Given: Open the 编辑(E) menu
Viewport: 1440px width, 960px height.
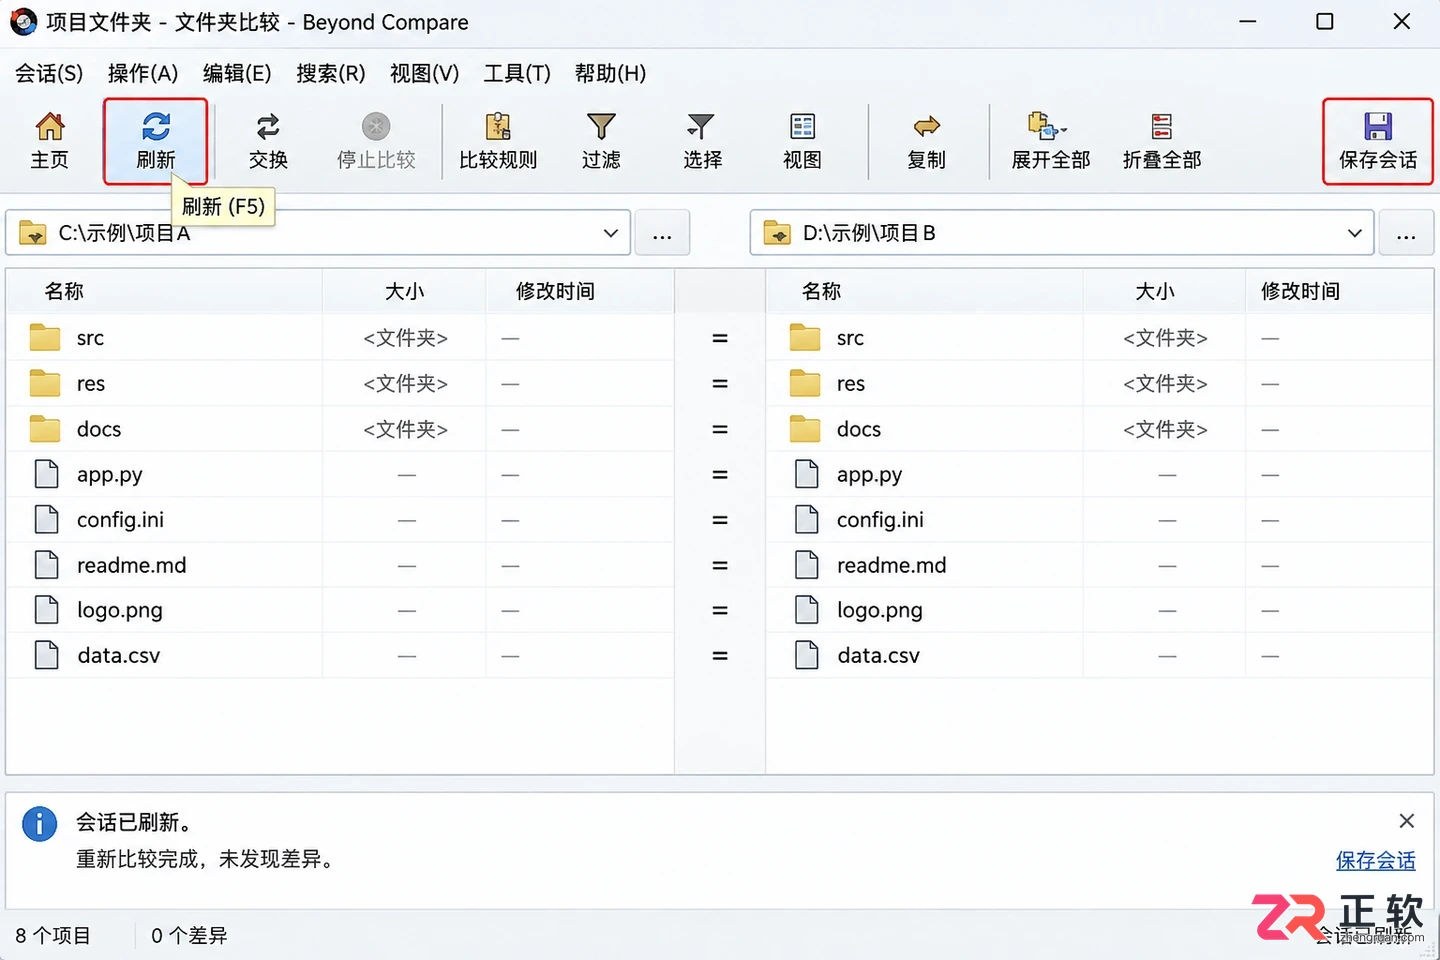Looking at the screenshot, I should coord(237,73).
